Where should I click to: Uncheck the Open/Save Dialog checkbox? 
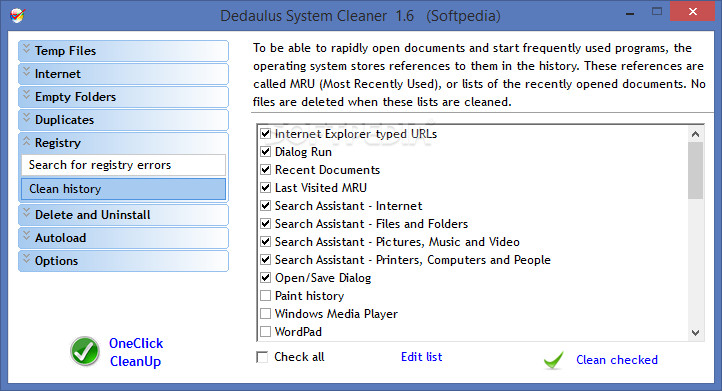(x=265, y=278)
